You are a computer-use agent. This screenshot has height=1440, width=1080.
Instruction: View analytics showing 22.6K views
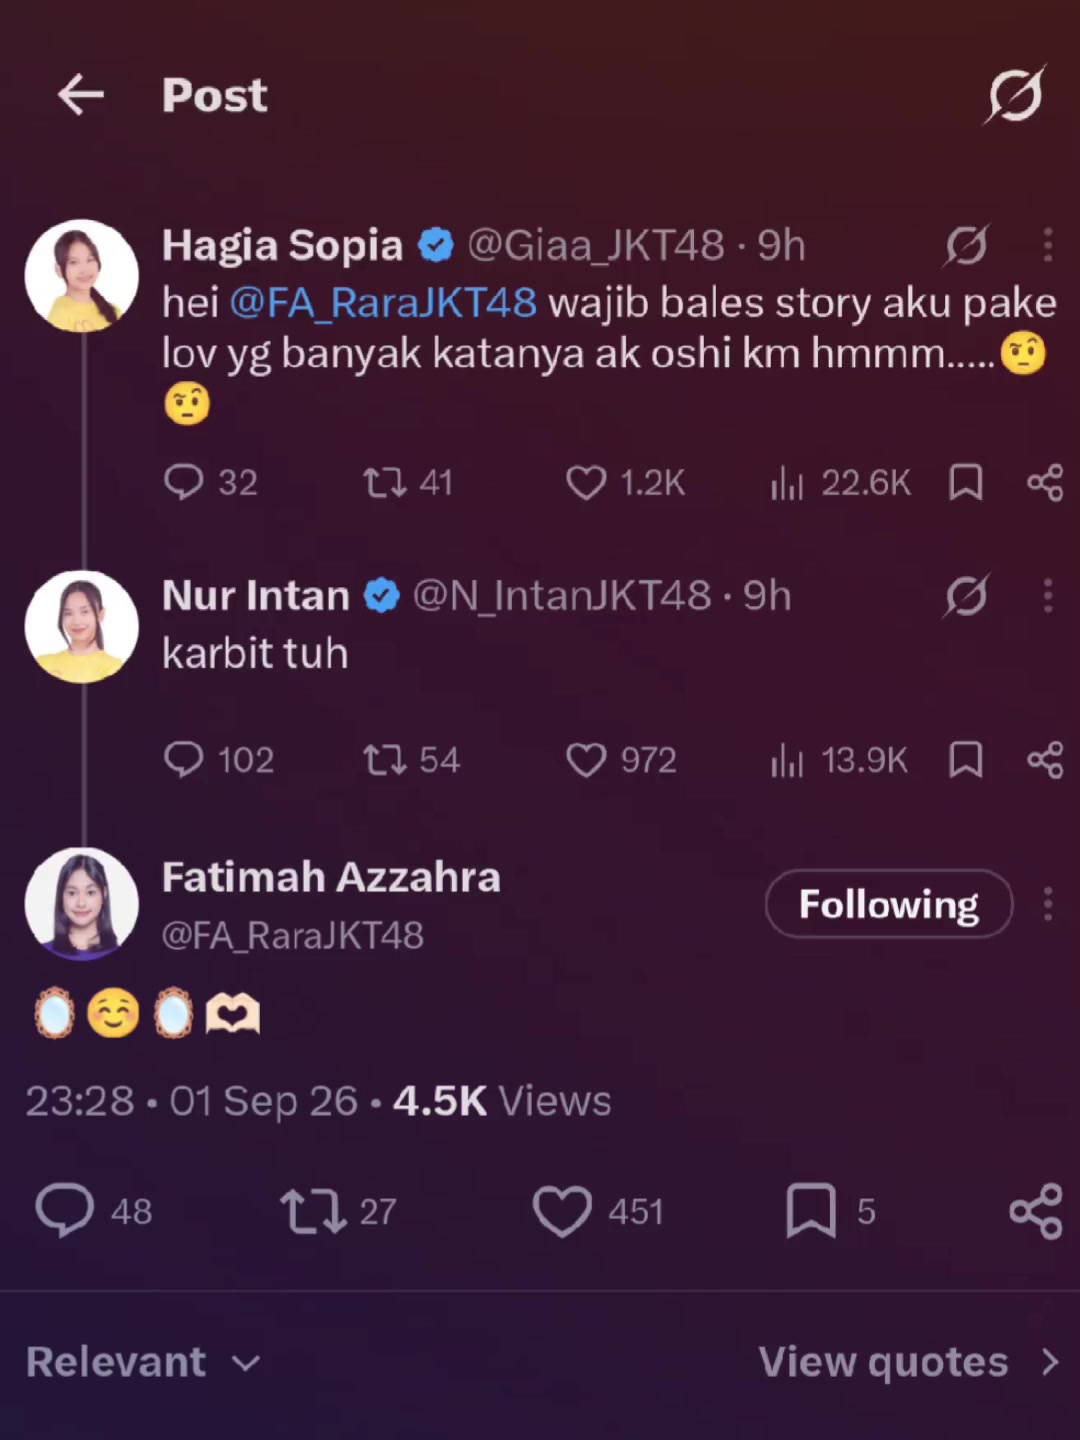(840, 482)
